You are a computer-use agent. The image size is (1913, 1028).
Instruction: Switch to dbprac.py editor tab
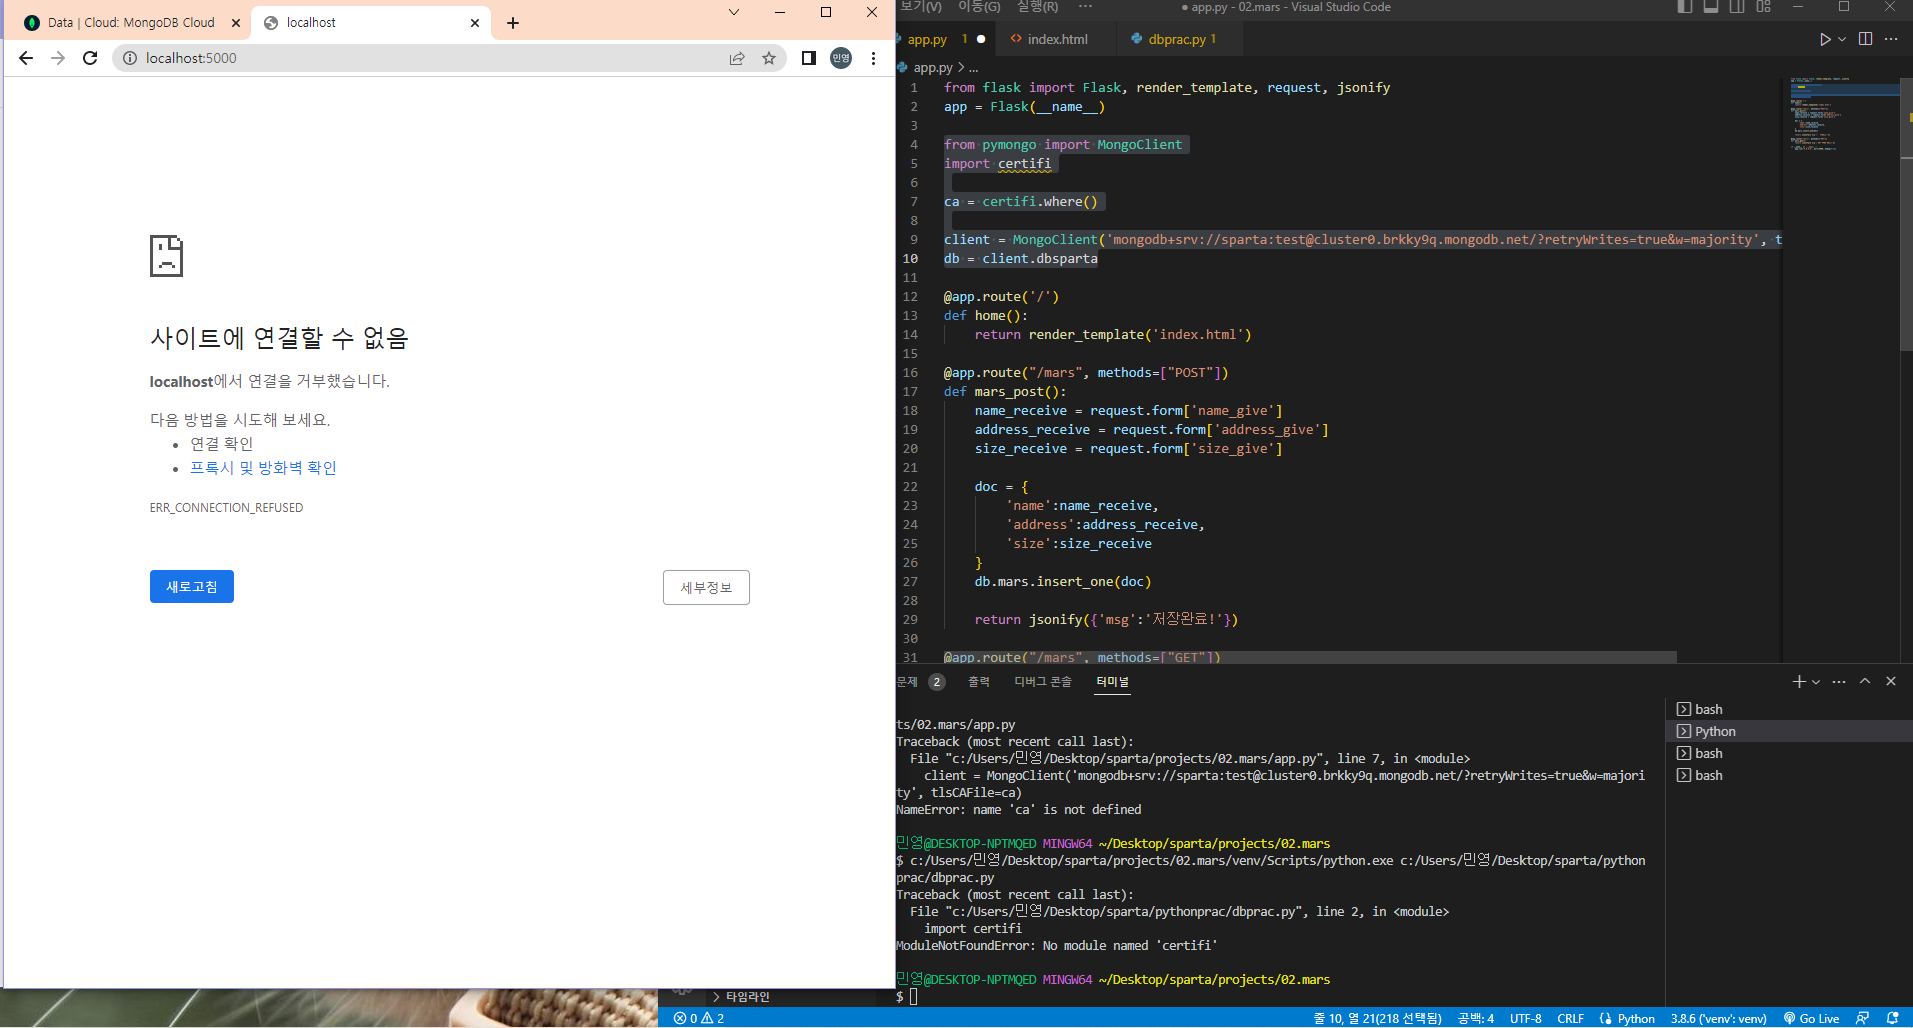tap(1181, 39)
